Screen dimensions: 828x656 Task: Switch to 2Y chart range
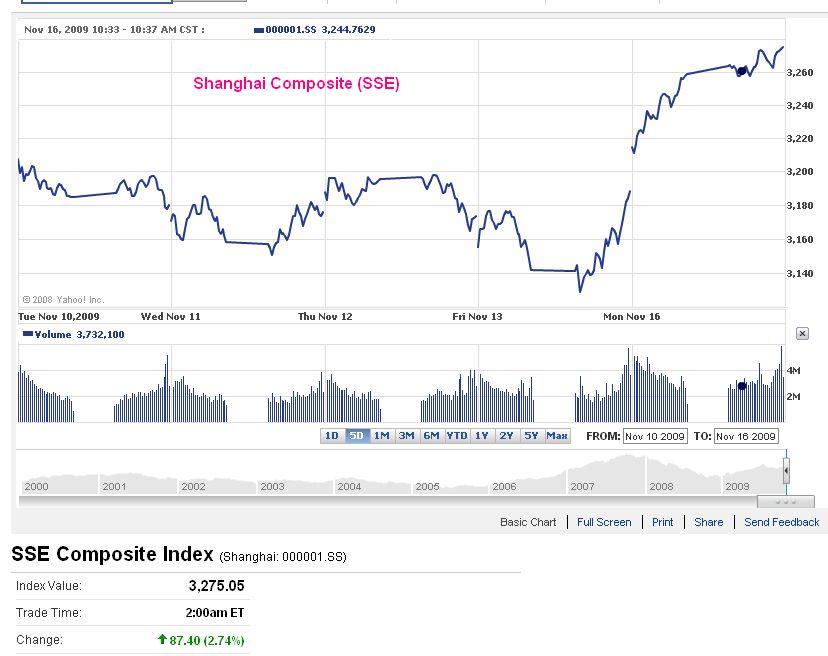click(507, 436)
